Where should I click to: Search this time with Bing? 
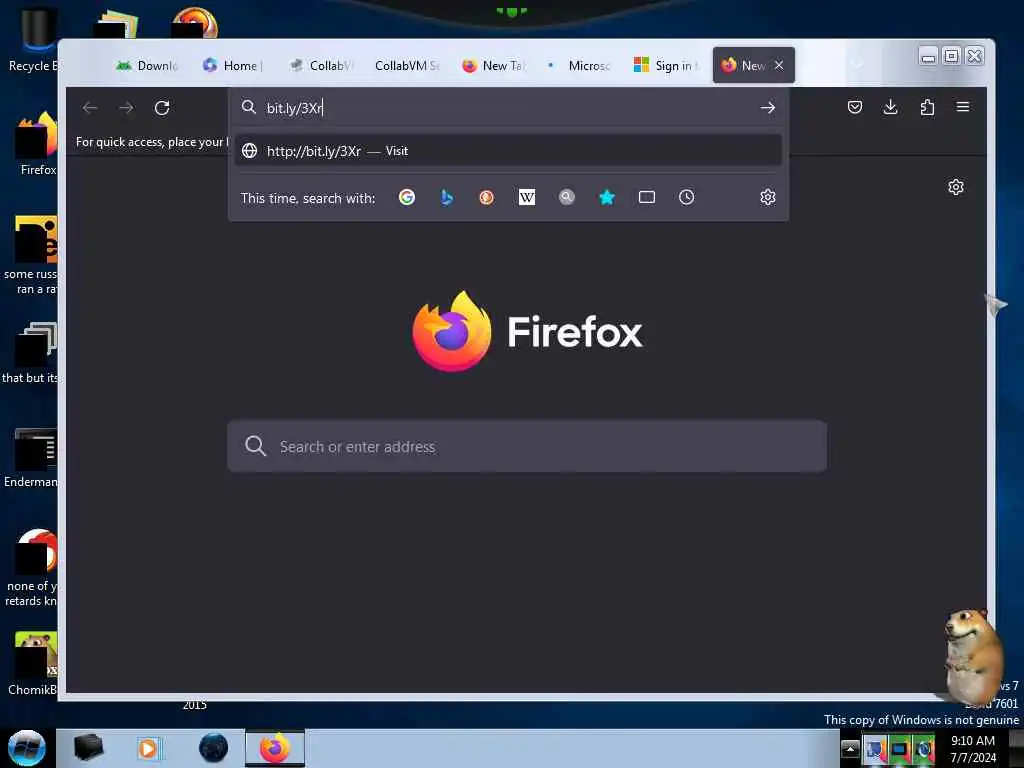[x=447, y=197]
